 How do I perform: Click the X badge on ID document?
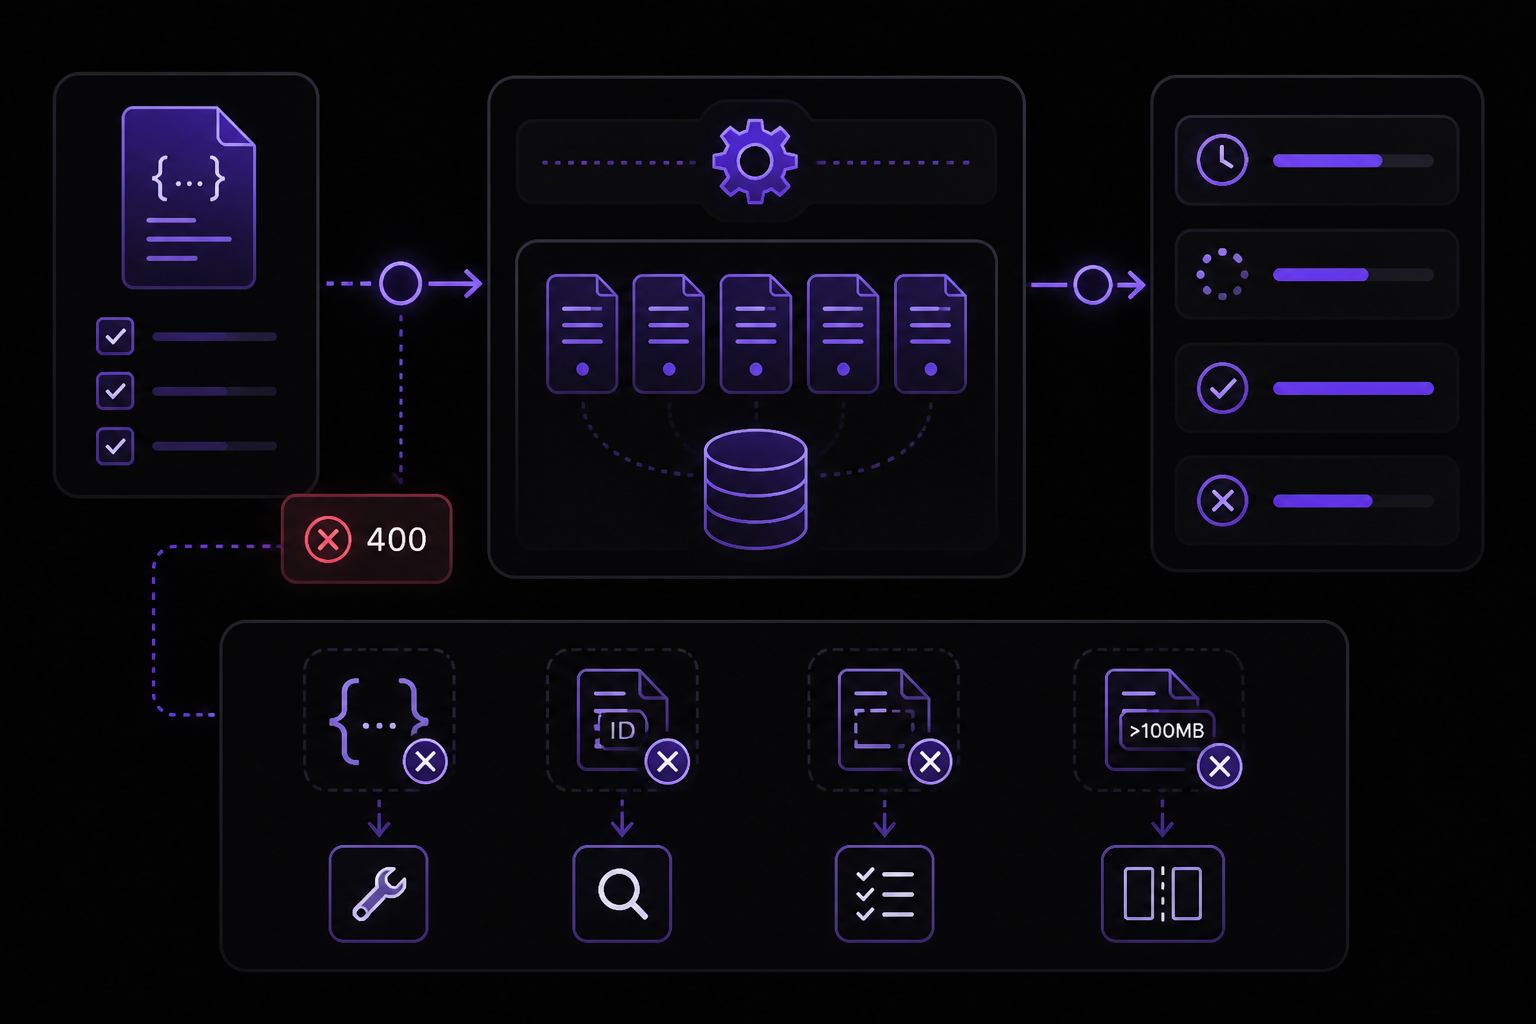point(667,762)
